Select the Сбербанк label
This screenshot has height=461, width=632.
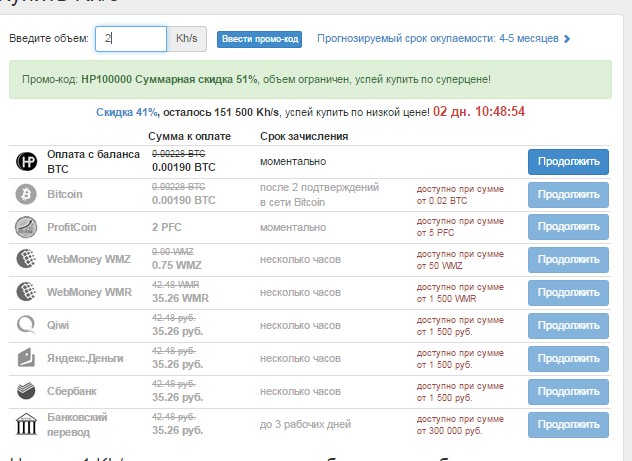coord(72,391)
